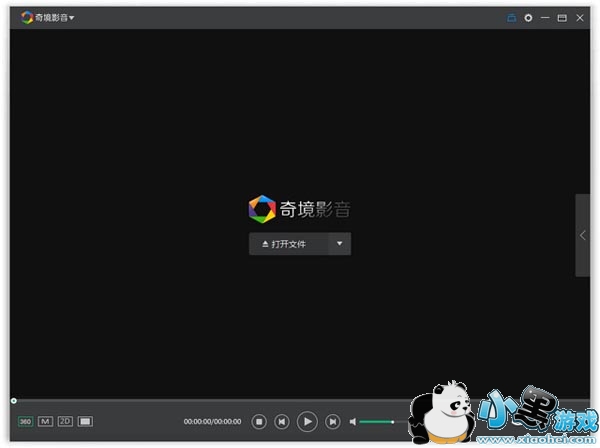Expand the dropdown arrow beside 打开文件
This screenshot has width=600, height=448.
[x=339, y=244]
